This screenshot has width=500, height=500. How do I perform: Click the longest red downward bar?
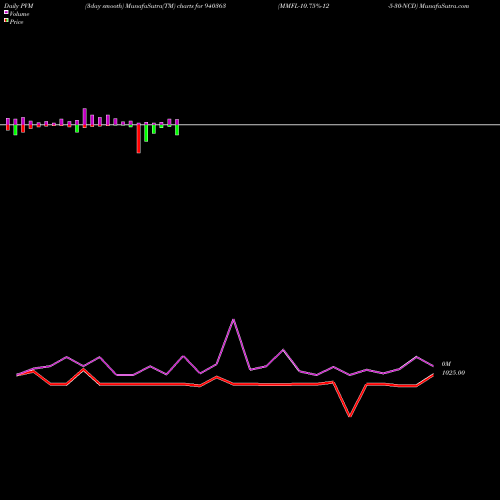pos(139,138)
